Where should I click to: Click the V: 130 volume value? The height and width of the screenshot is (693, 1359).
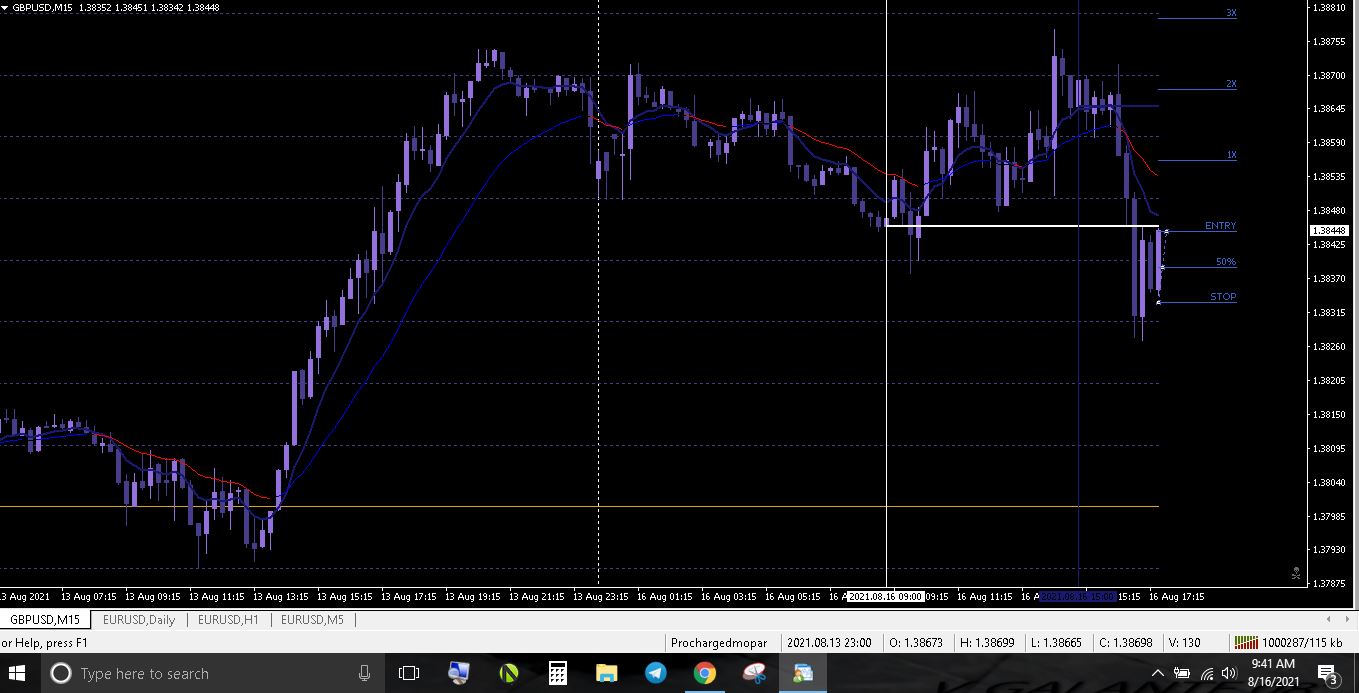coord(1184,643)
